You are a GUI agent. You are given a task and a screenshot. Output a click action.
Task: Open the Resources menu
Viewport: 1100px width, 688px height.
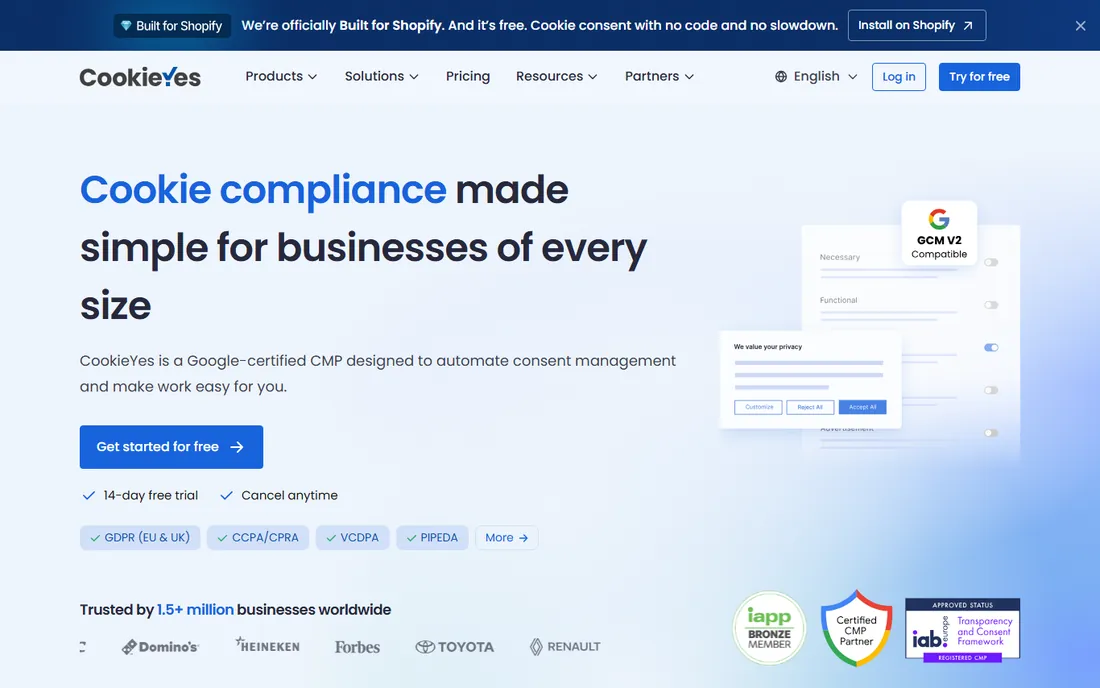point(556,76)
